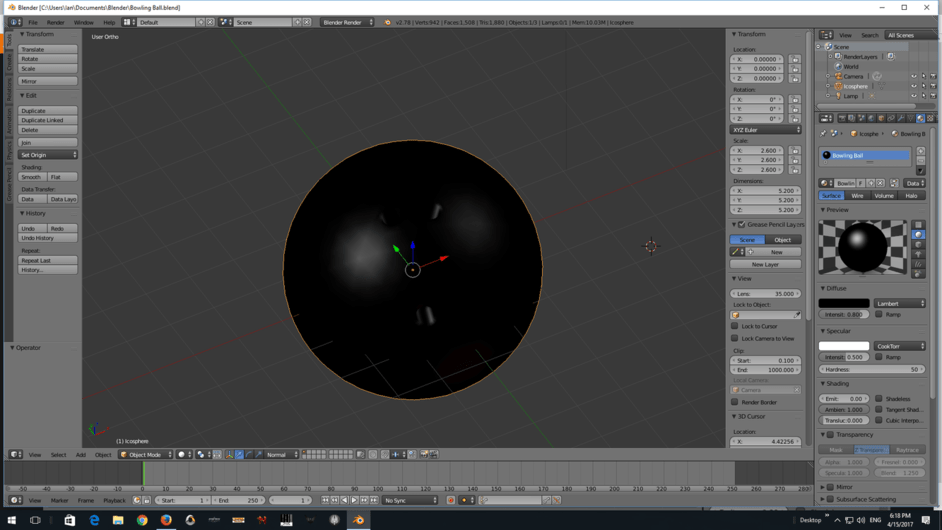Enable the Lock to Cursor checkbox
942x530 pixels.
[x=735, y=326]
